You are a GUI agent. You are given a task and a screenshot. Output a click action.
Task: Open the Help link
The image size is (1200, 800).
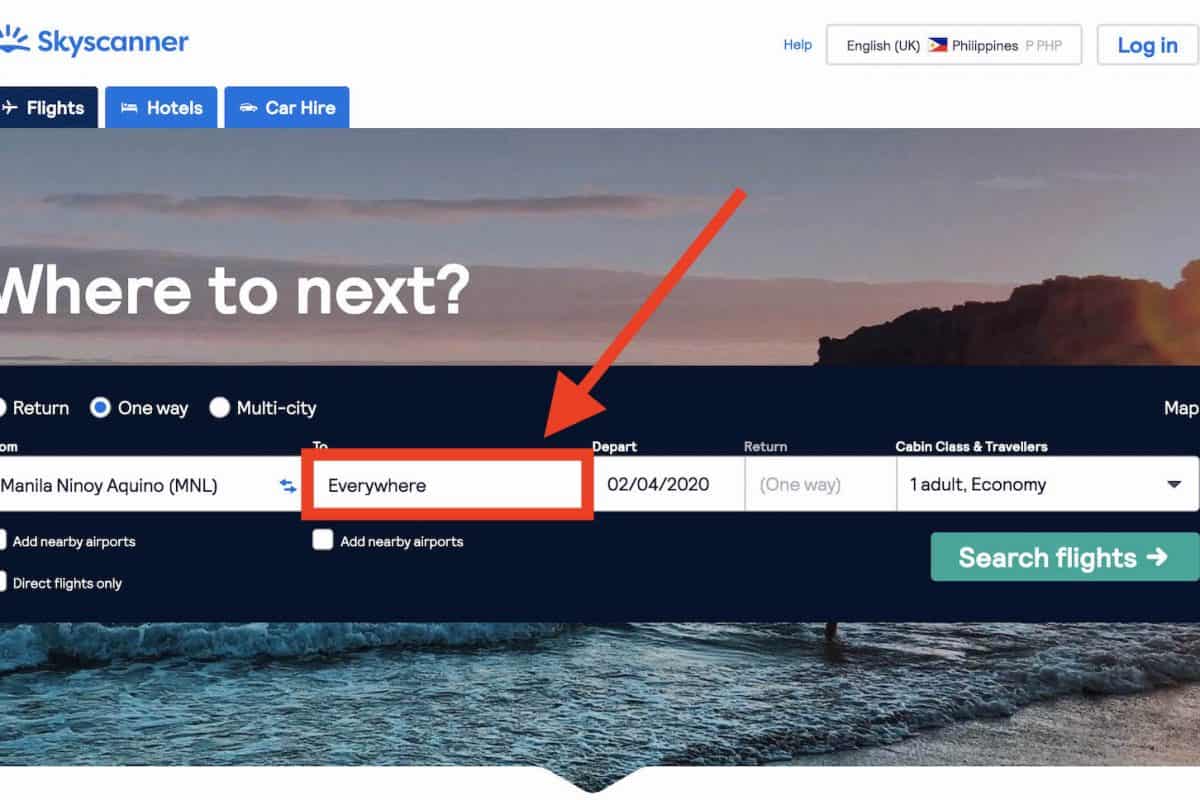(798, 45)
